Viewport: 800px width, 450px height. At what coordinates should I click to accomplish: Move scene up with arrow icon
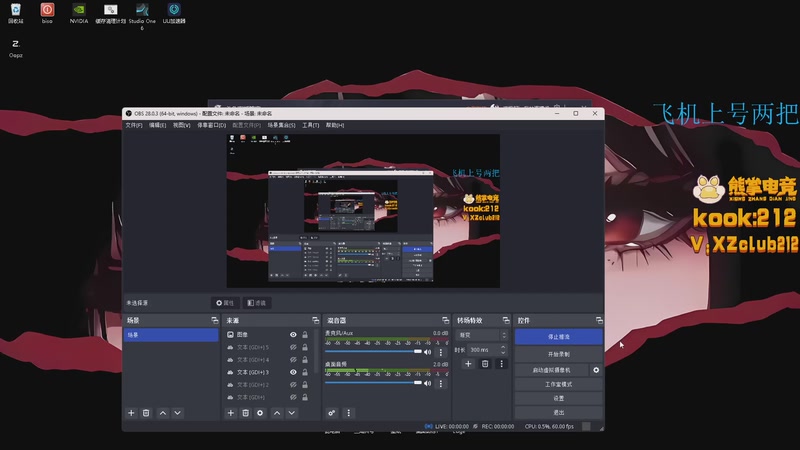tap(163, 413)
